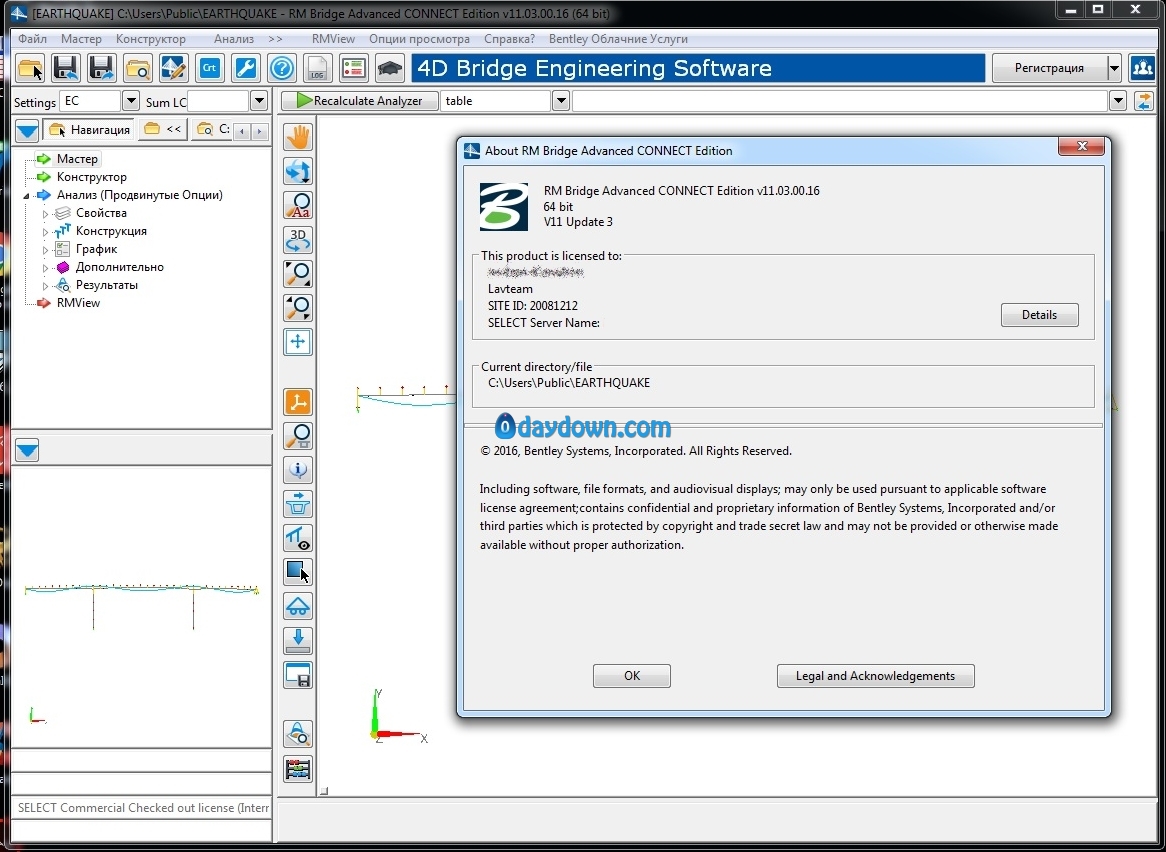
Task: Click the users icon next to Регистрация
Action: [1142, 68]
